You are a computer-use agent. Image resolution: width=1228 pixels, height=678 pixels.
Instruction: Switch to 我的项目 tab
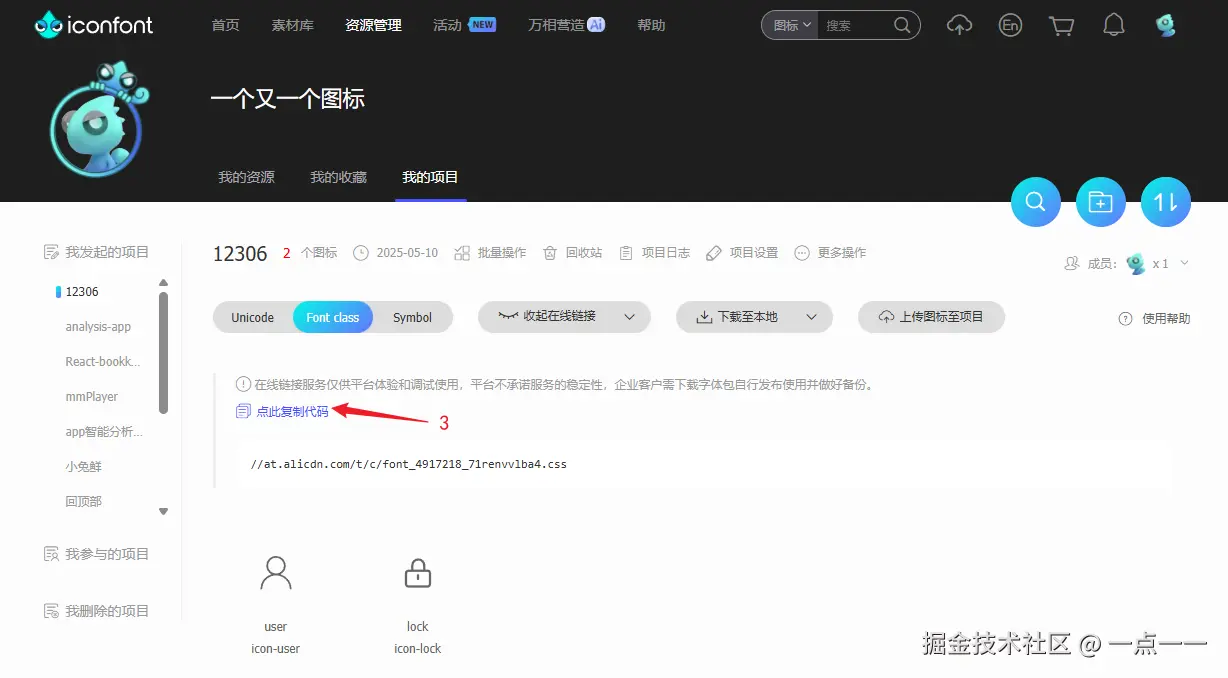[x=430, y=177]
